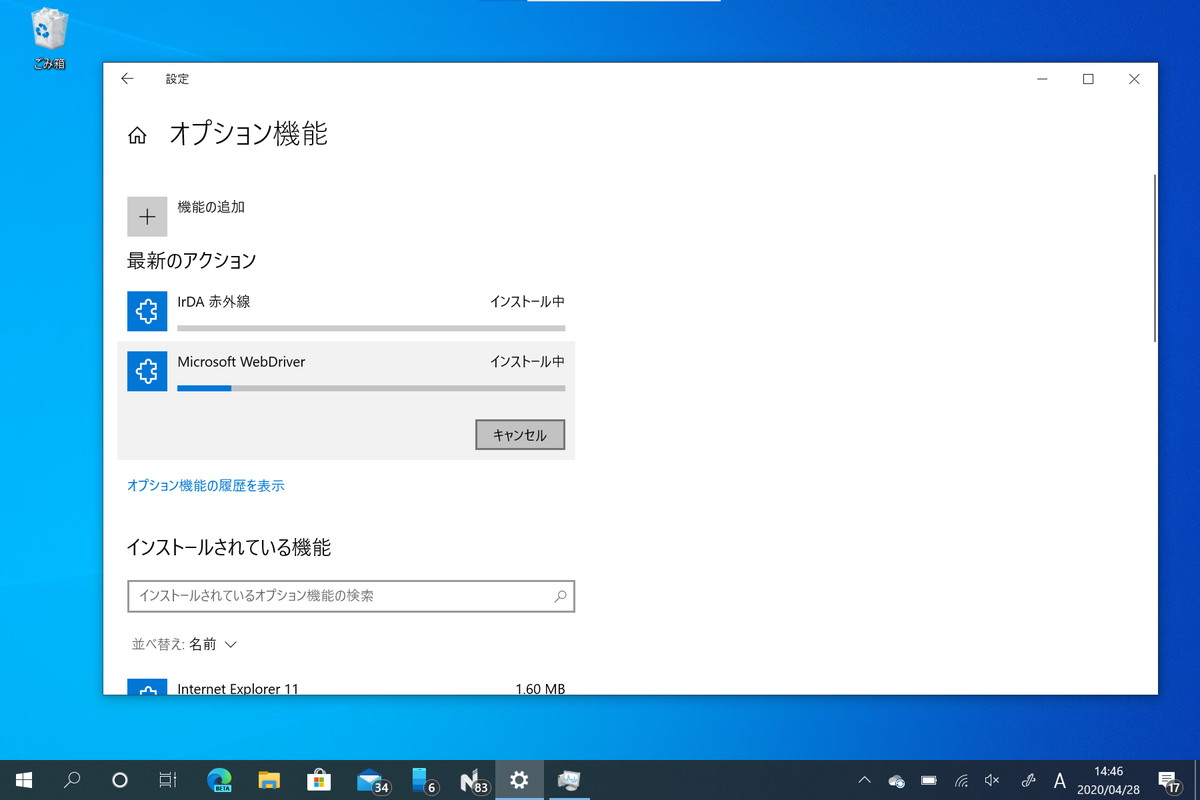Viewport: 1200px width, 800px height.
Task: Click the Microsoft WebDriver installation progress bar
Action: 370,388
